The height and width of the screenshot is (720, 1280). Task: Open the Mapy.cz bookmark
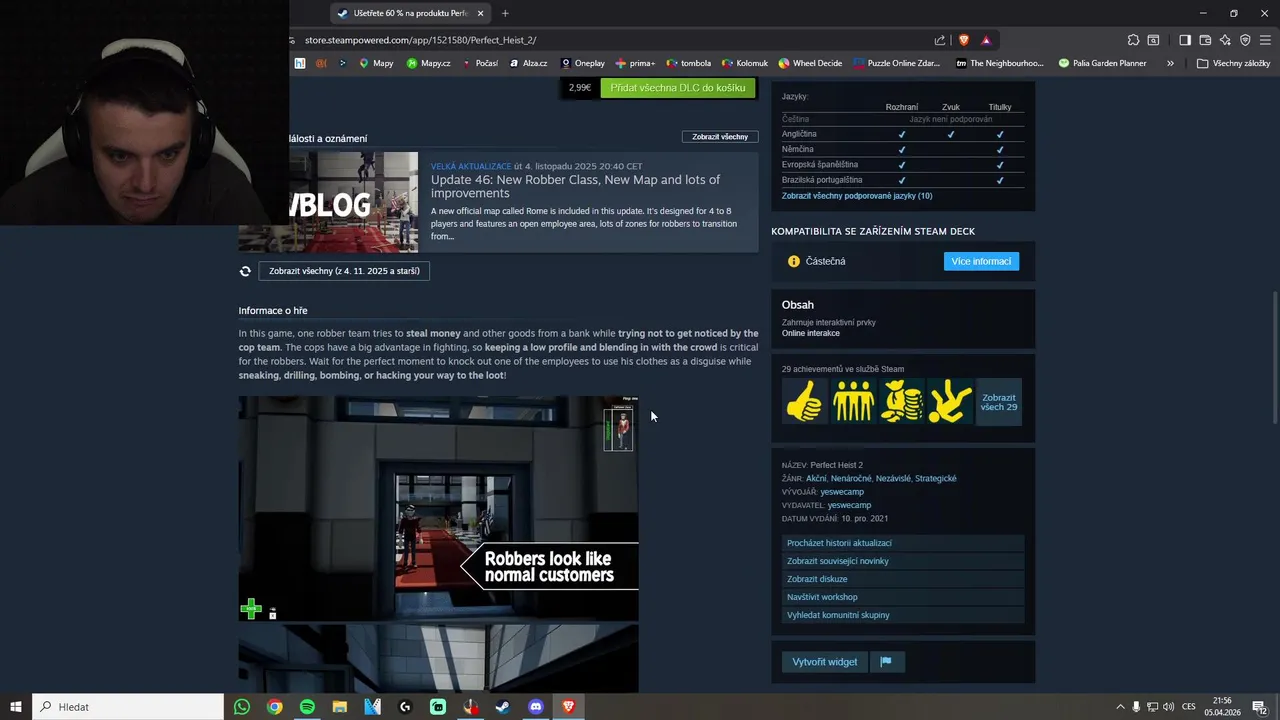(x=428, y=63)
